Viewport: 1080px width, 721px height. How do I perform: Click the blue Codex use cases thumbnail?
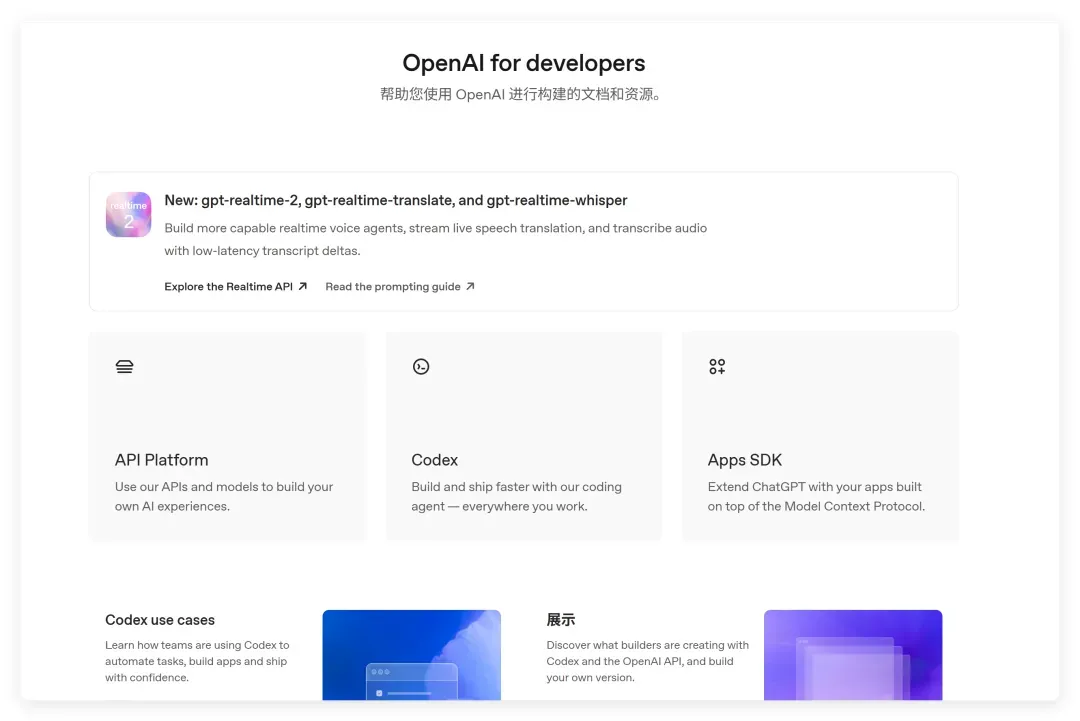click(411, 655)
